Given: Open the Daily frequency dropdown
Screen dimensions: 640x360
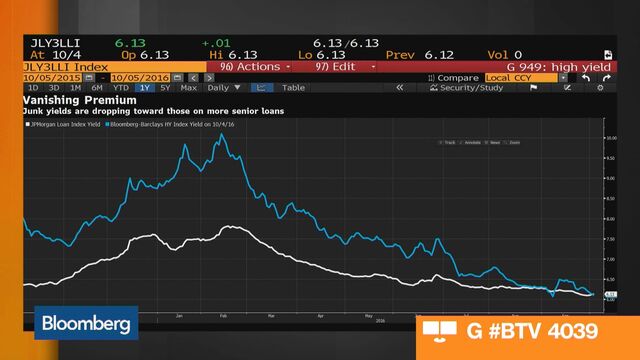Looking at the screenshot, I should click(x=224, y=88).
